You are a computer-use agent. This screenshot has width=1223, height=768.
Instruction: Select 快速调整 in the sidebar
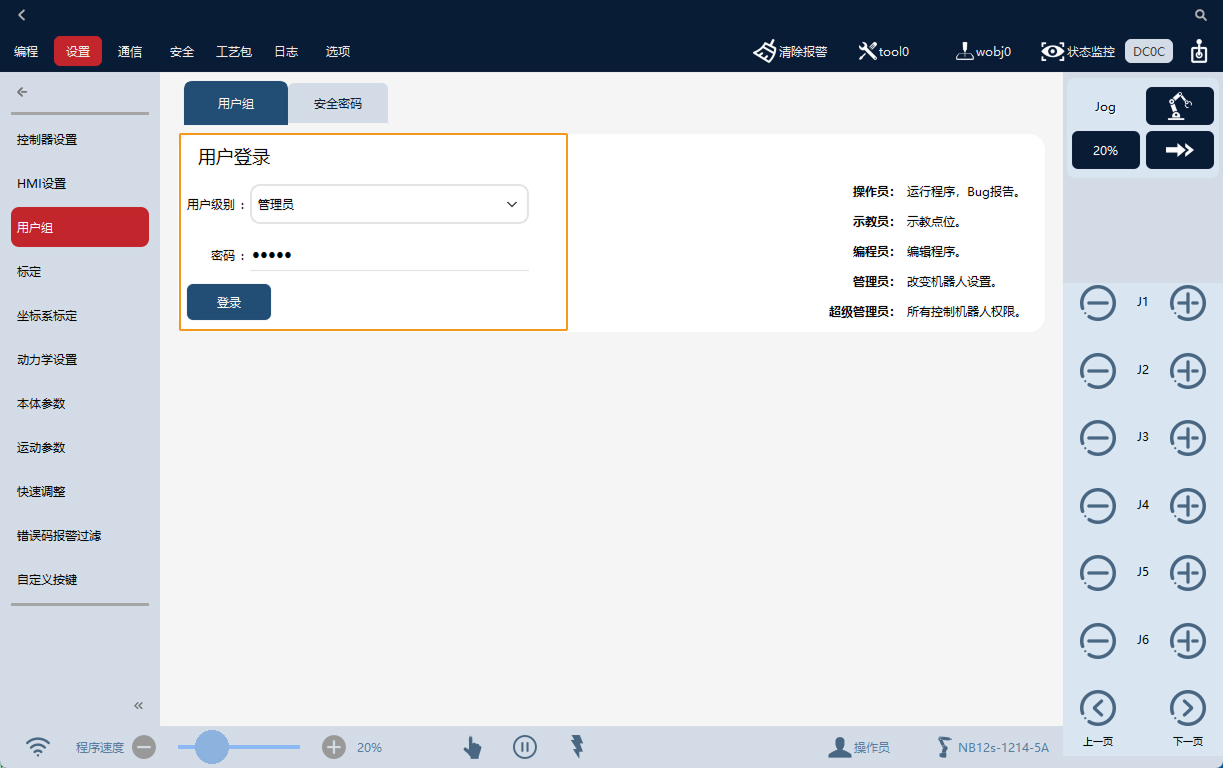80,492
